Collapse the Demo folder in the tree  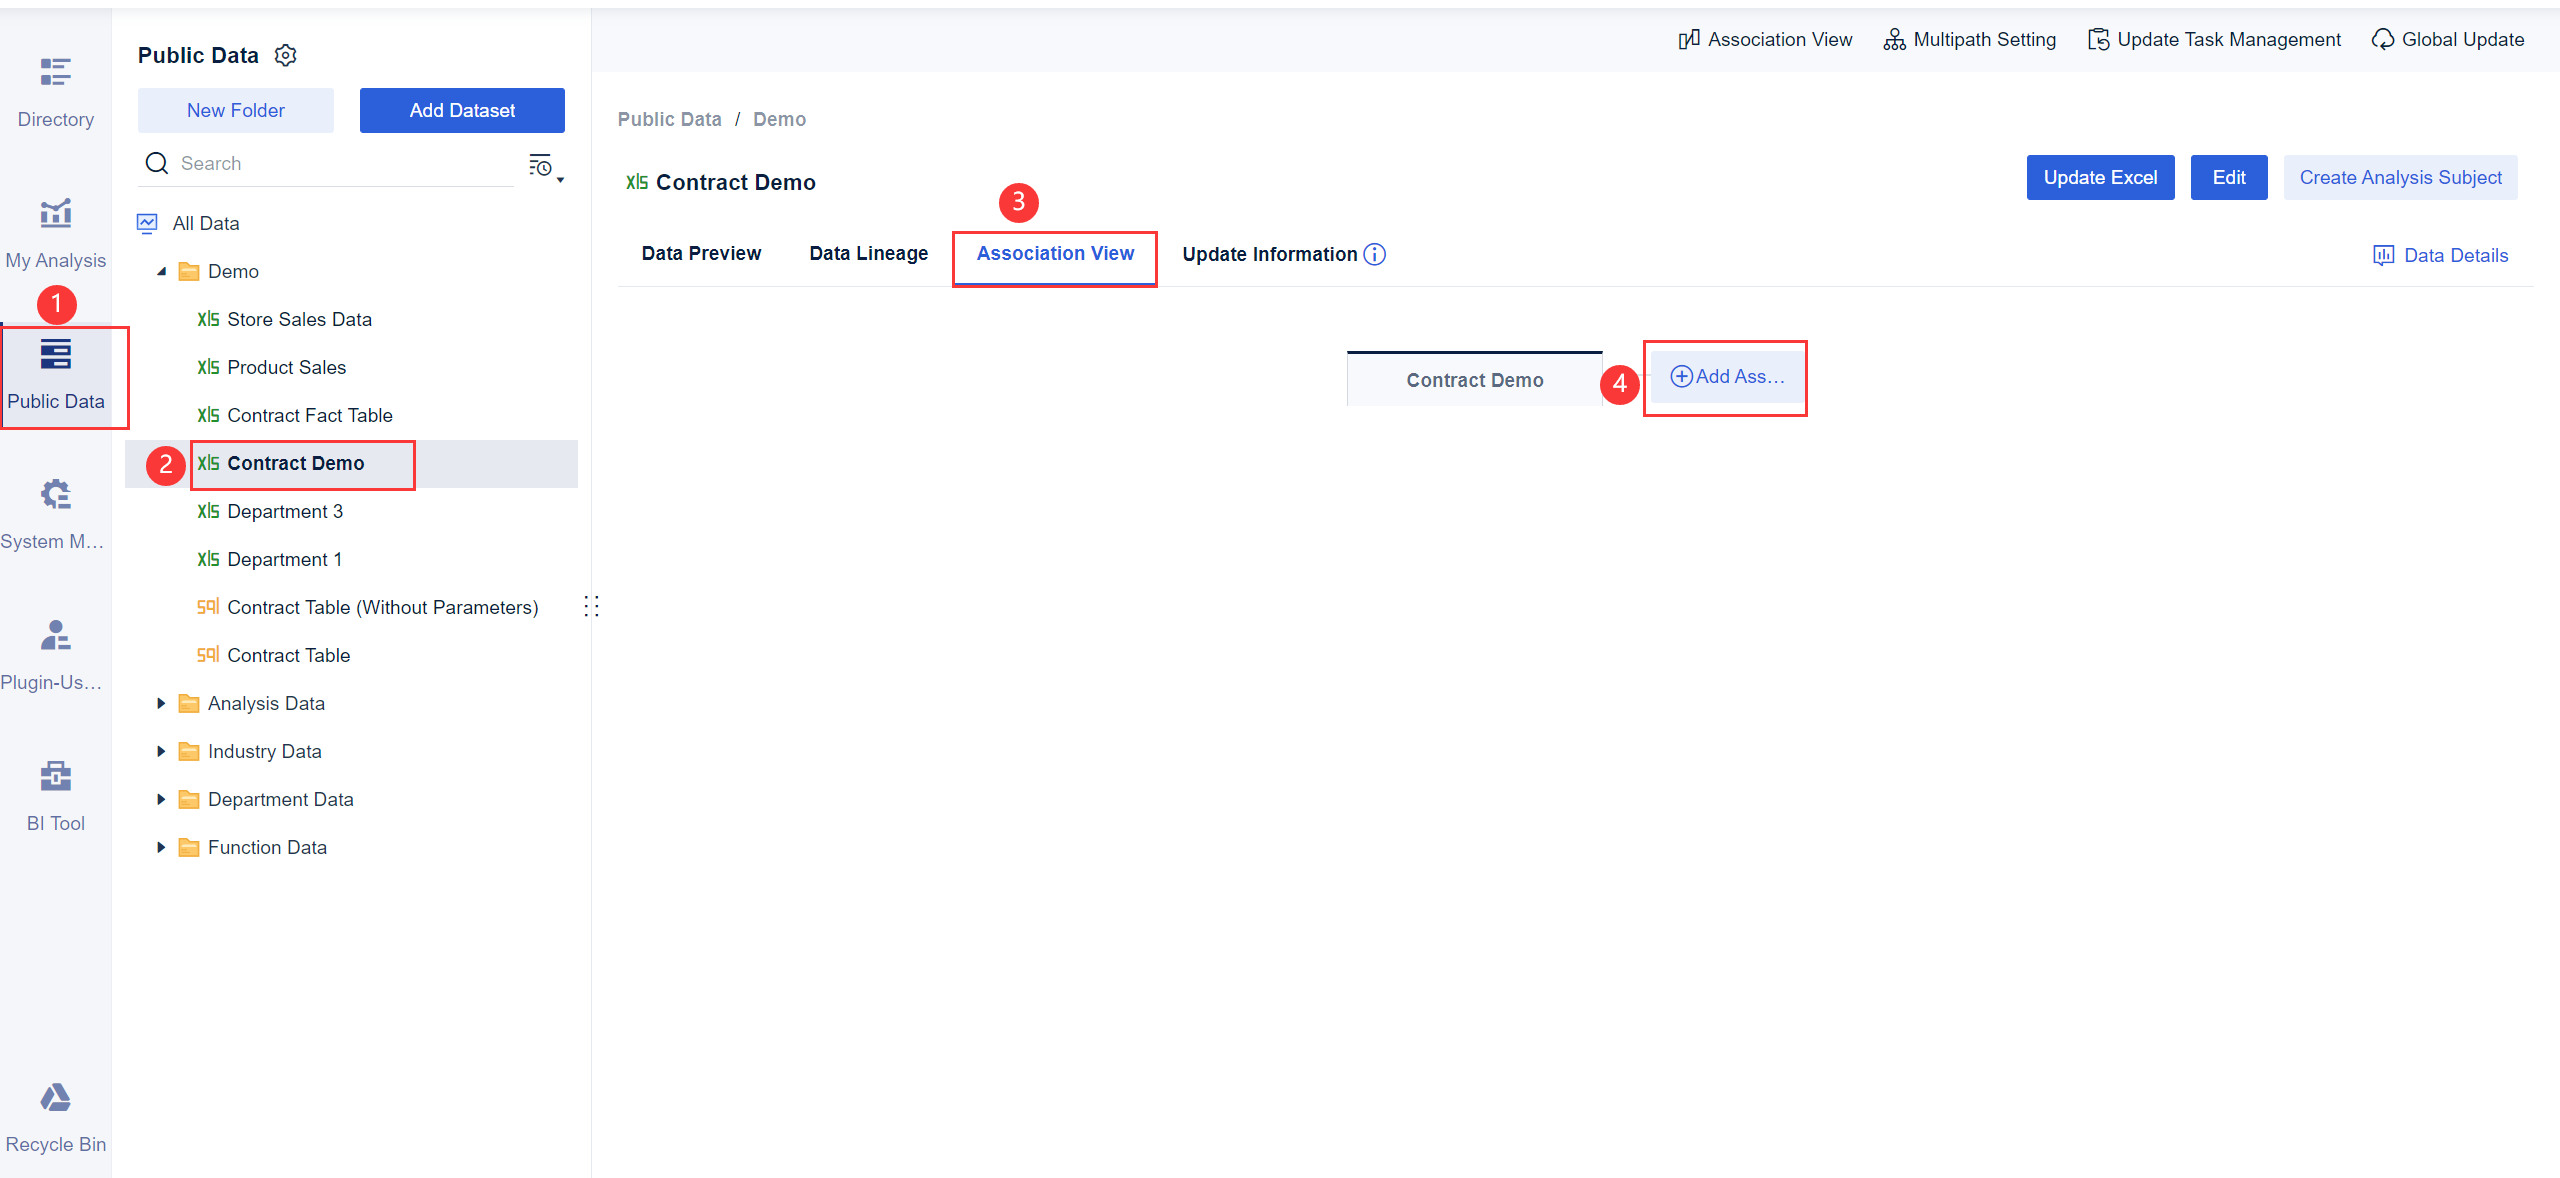coord(163,270)
